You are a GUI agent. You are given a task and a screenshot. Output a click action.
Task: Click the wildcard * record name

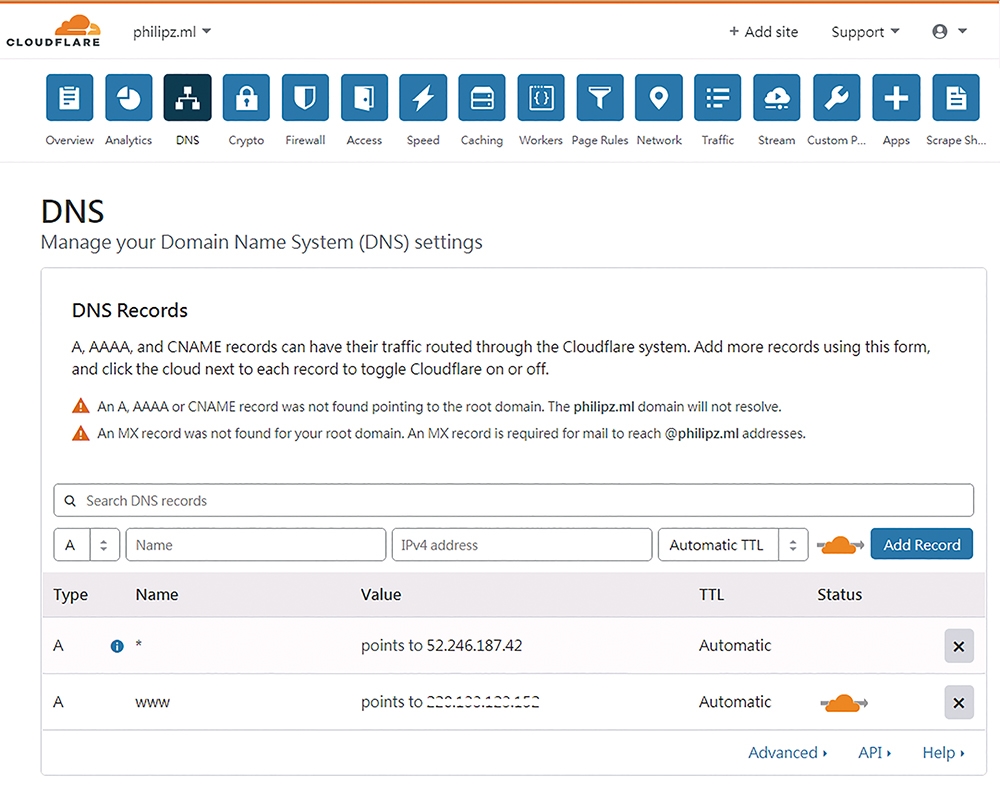(138, 645)
